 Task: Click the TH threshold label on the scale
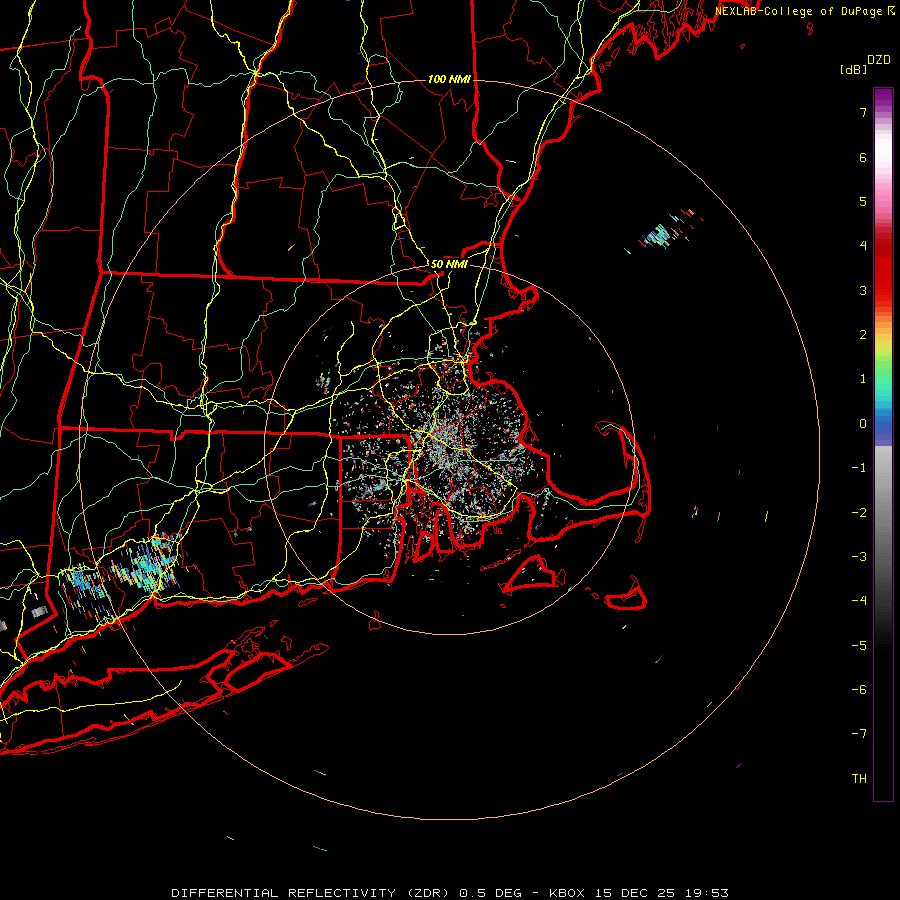[x=859, y=779]
